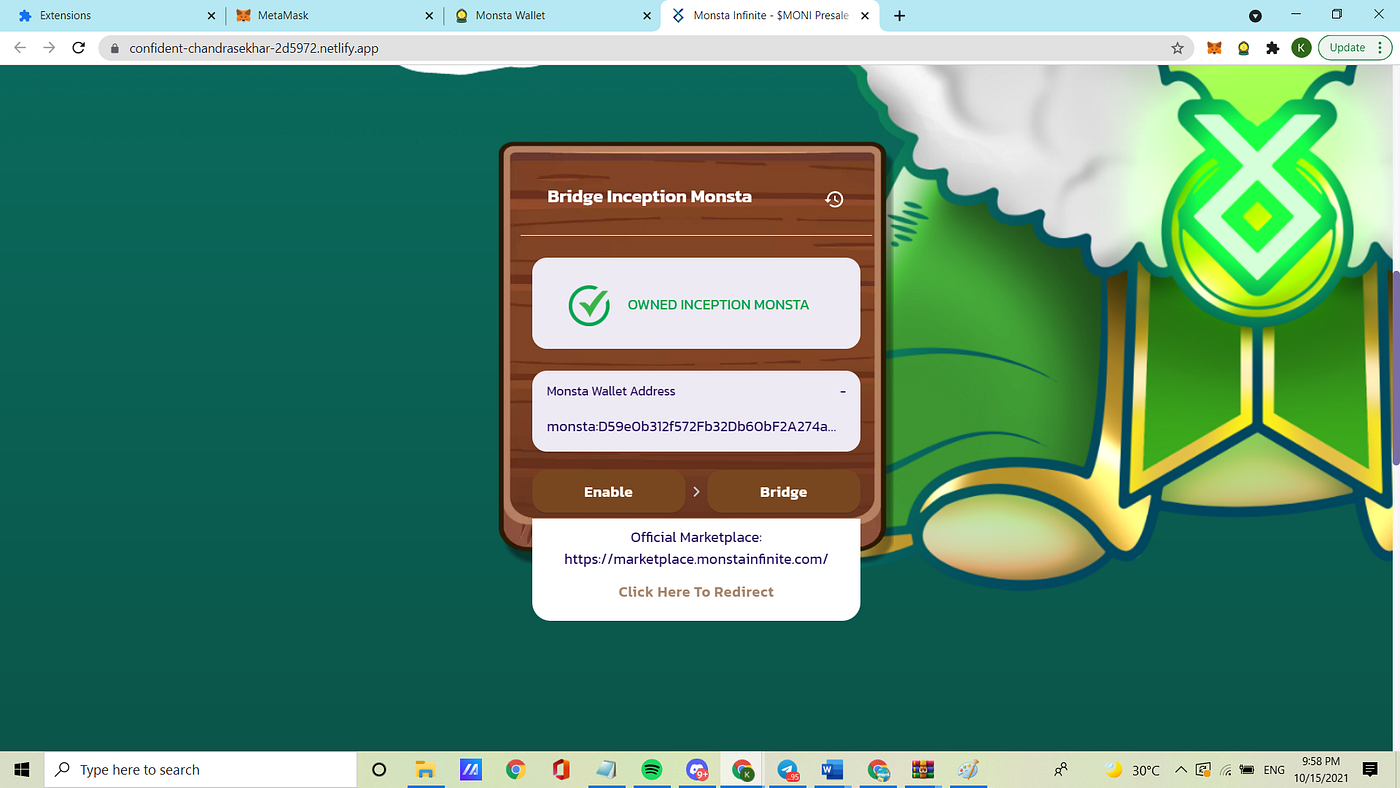This screenshot has width=1400, height=788.
Task: Go forward to the next page
Action: point(49,48)
